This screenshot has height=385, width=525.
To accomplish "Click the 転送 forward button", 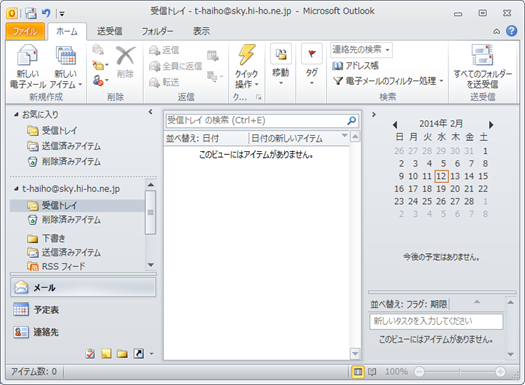I will [164, 82].
